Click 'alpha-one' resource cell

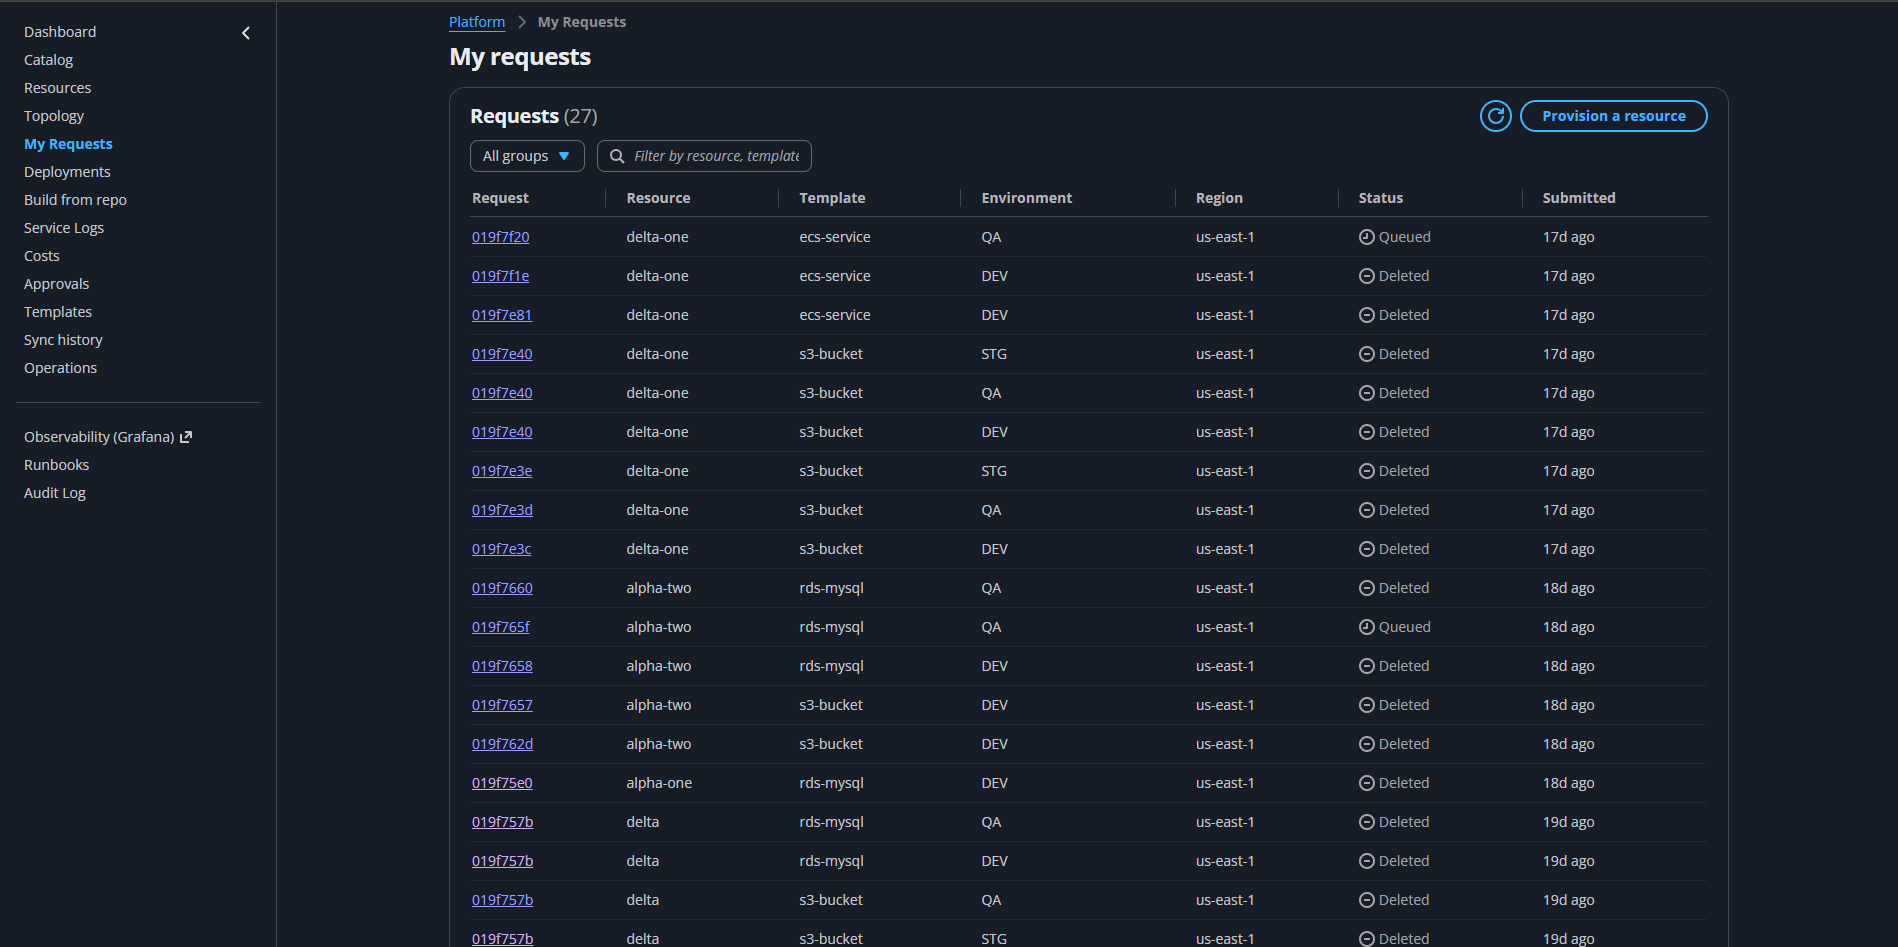659,783
